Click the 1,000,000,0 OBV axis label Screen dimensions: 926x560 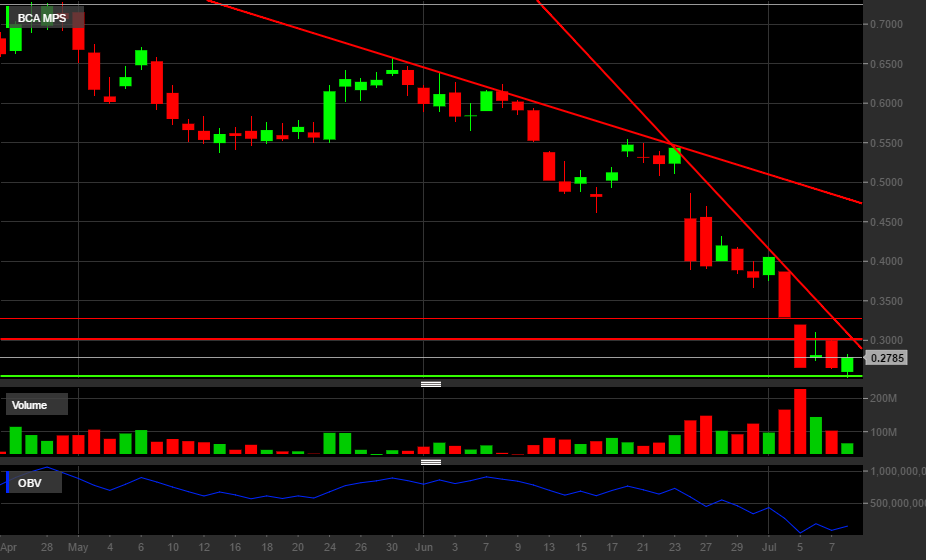pyautogui.click(x=898, y=471)
